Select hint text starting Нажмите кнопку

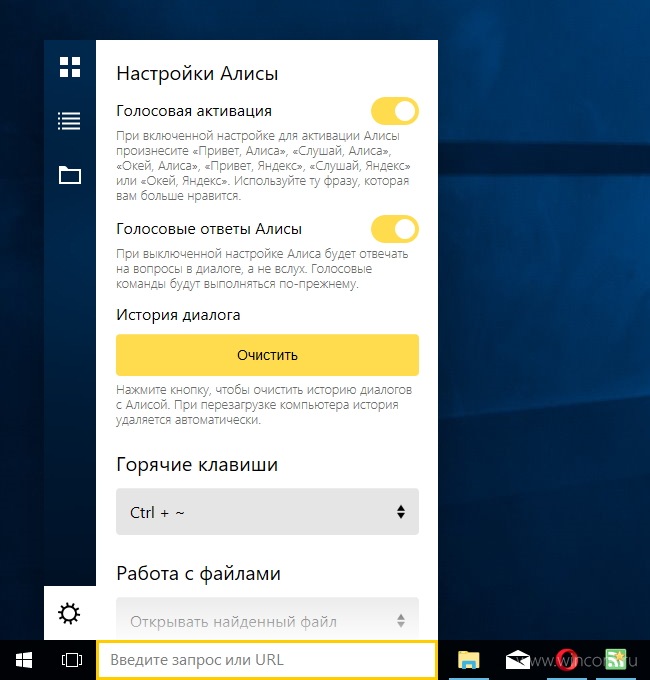click(x=264, y=405)
